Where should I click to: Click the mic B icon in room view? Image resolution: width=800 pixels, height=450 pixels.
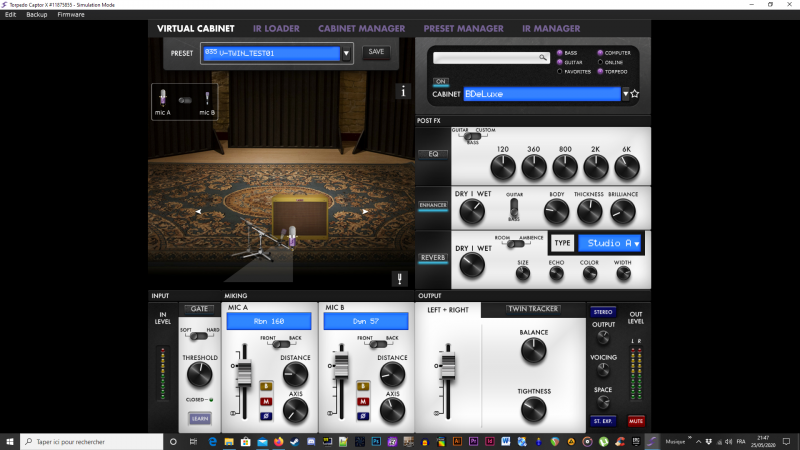pyautogui.click(x=207, y=99)
